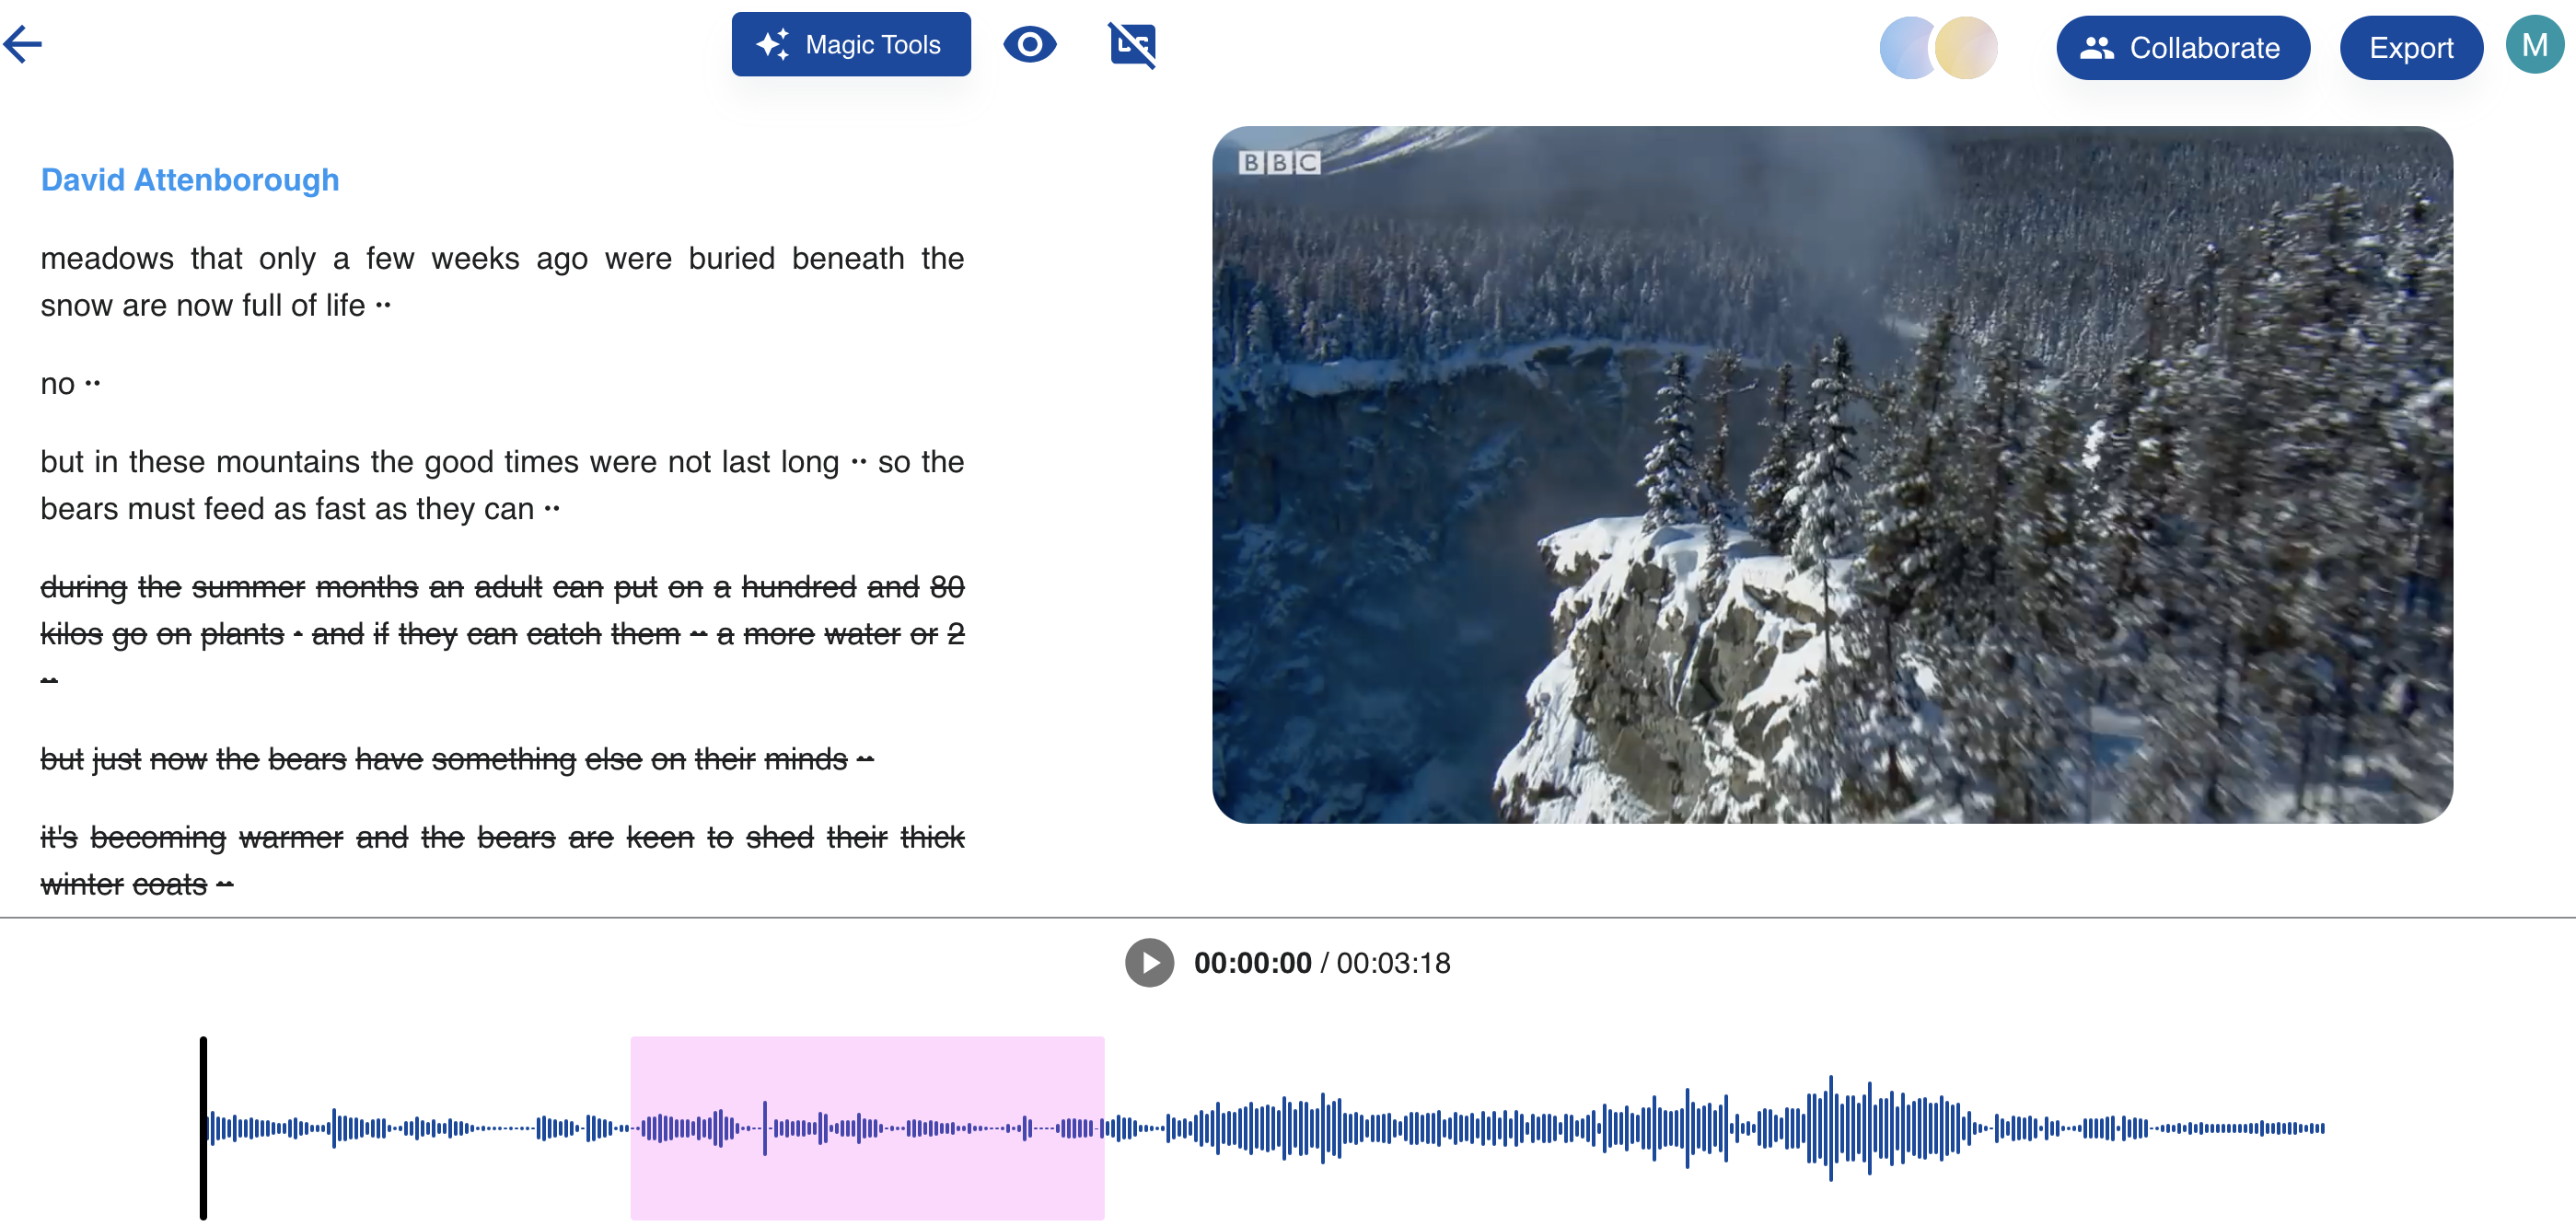Click strikethrough word "during"
The image size is (2576, 1226).
click(83, 587)
